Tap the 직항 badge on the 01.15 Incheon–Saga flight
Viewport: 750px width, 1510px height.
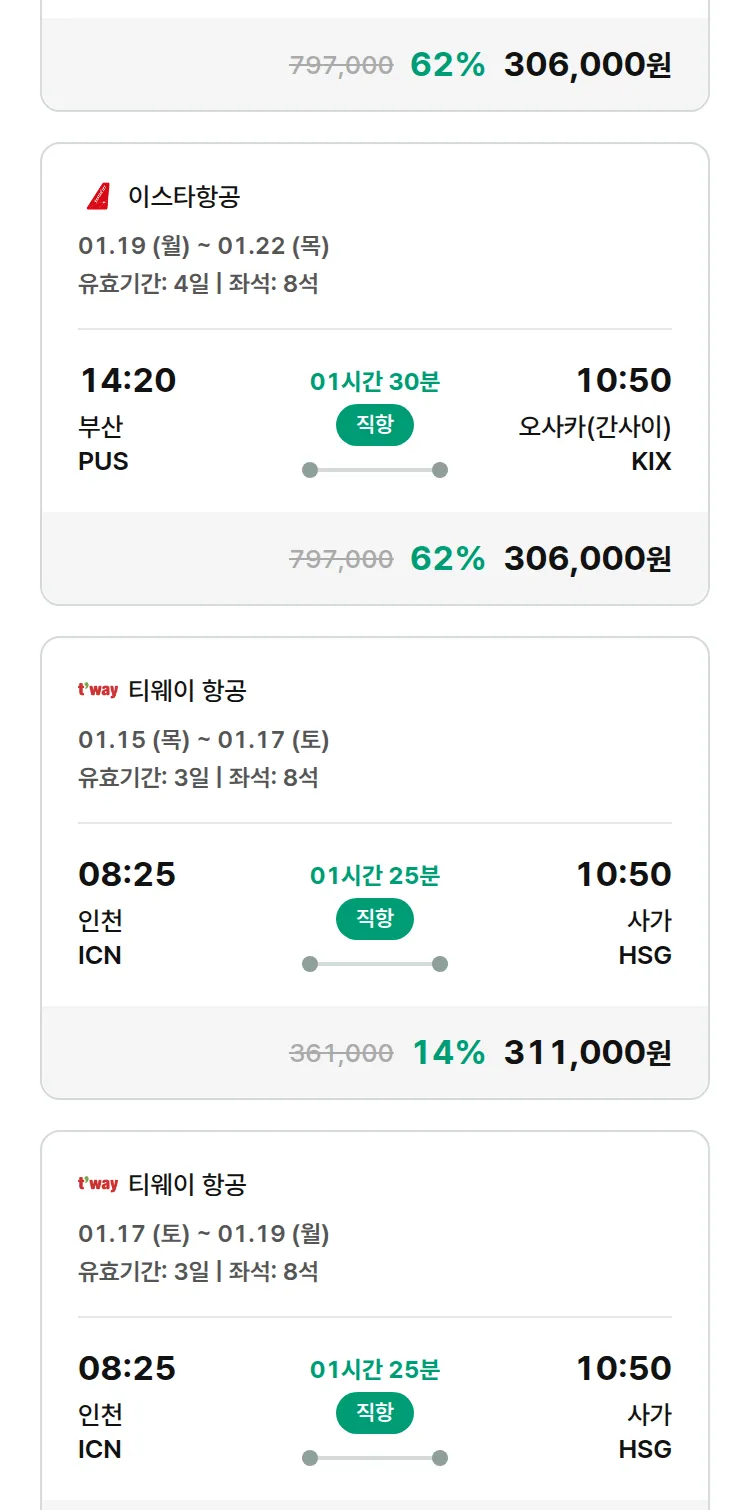(x=375, y=919)
